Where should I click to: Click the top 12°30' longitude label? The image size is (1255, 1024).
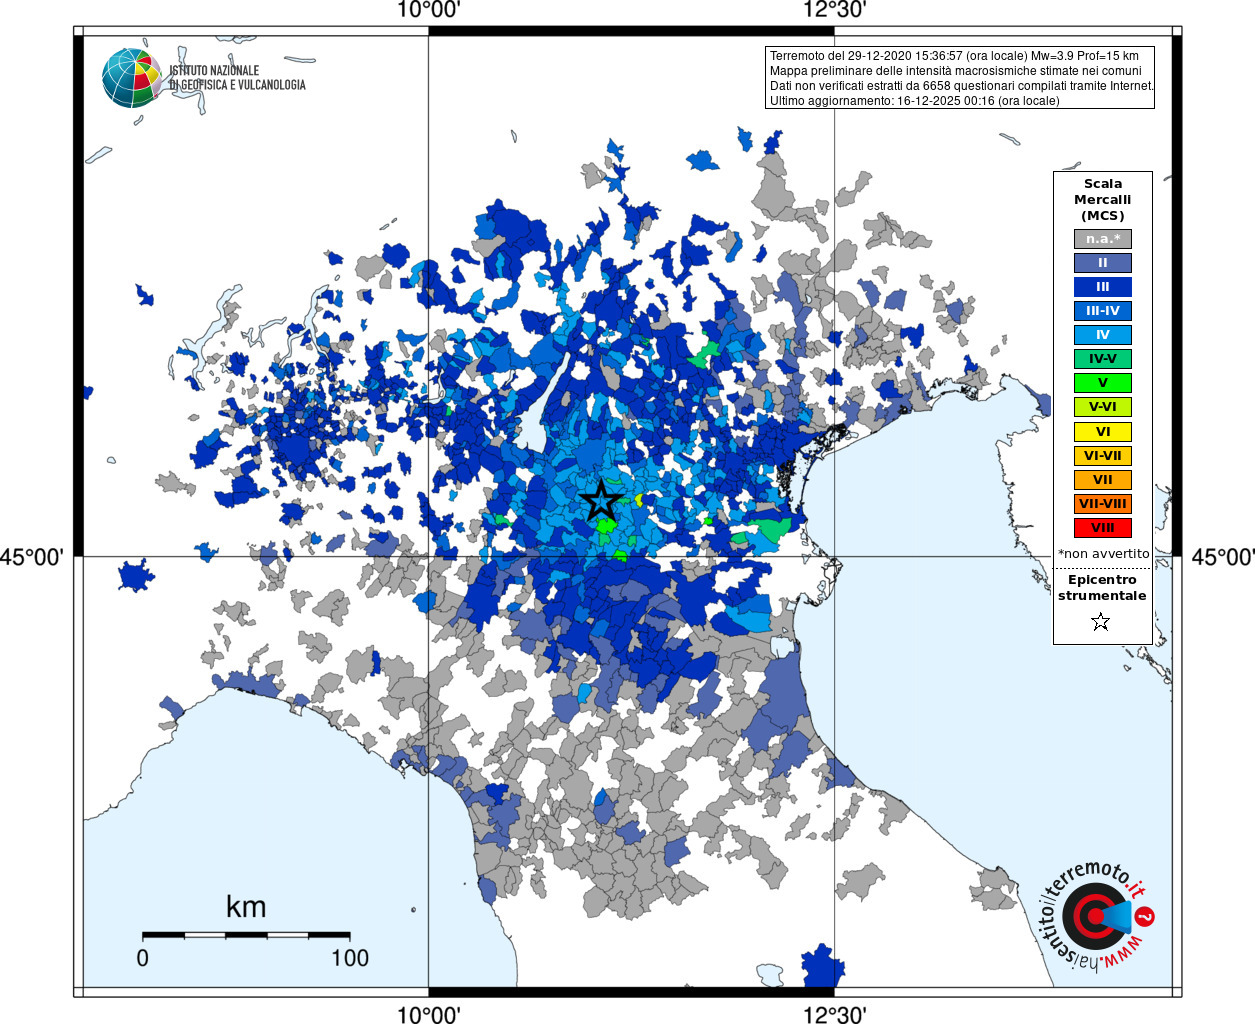(x=834, y=10)
